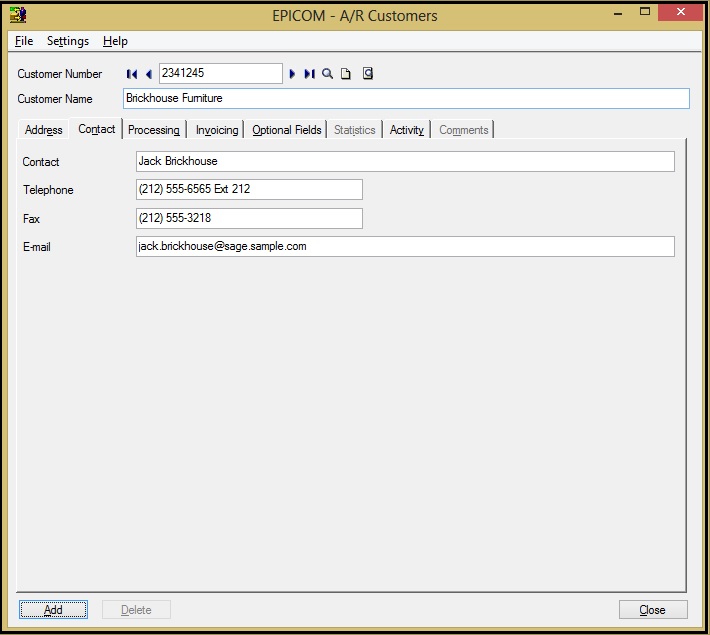Image resolution: width=710 pixels, height=635 pixels.
Task: Show the Optional Fields tab
Action: coord(287,130)
